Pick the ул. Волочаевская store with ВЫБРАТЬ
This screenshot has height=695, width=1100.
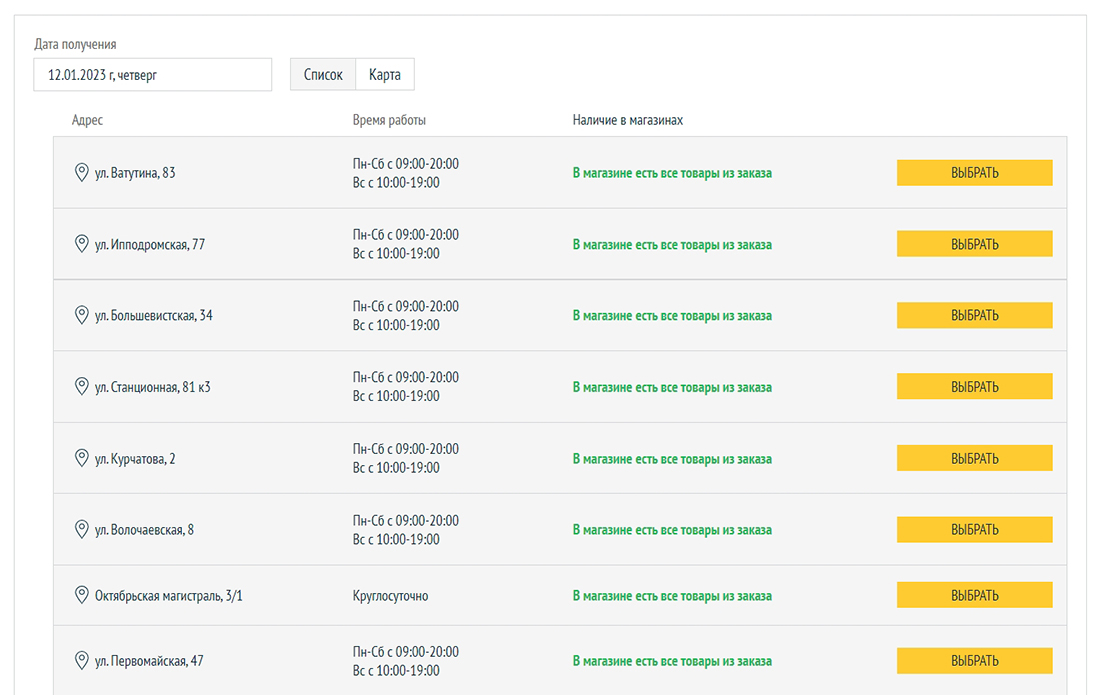pyautogui.click(x=974, y=530)
